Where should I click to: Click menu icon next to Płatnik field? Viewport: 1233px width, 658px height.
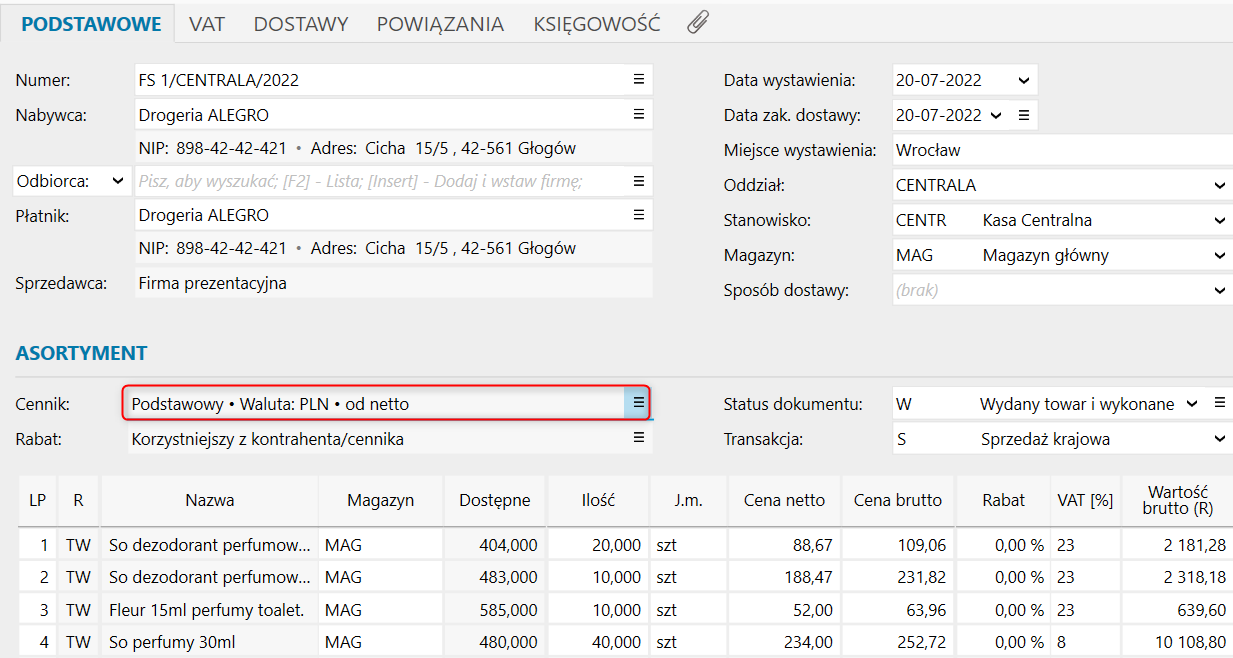639,215
